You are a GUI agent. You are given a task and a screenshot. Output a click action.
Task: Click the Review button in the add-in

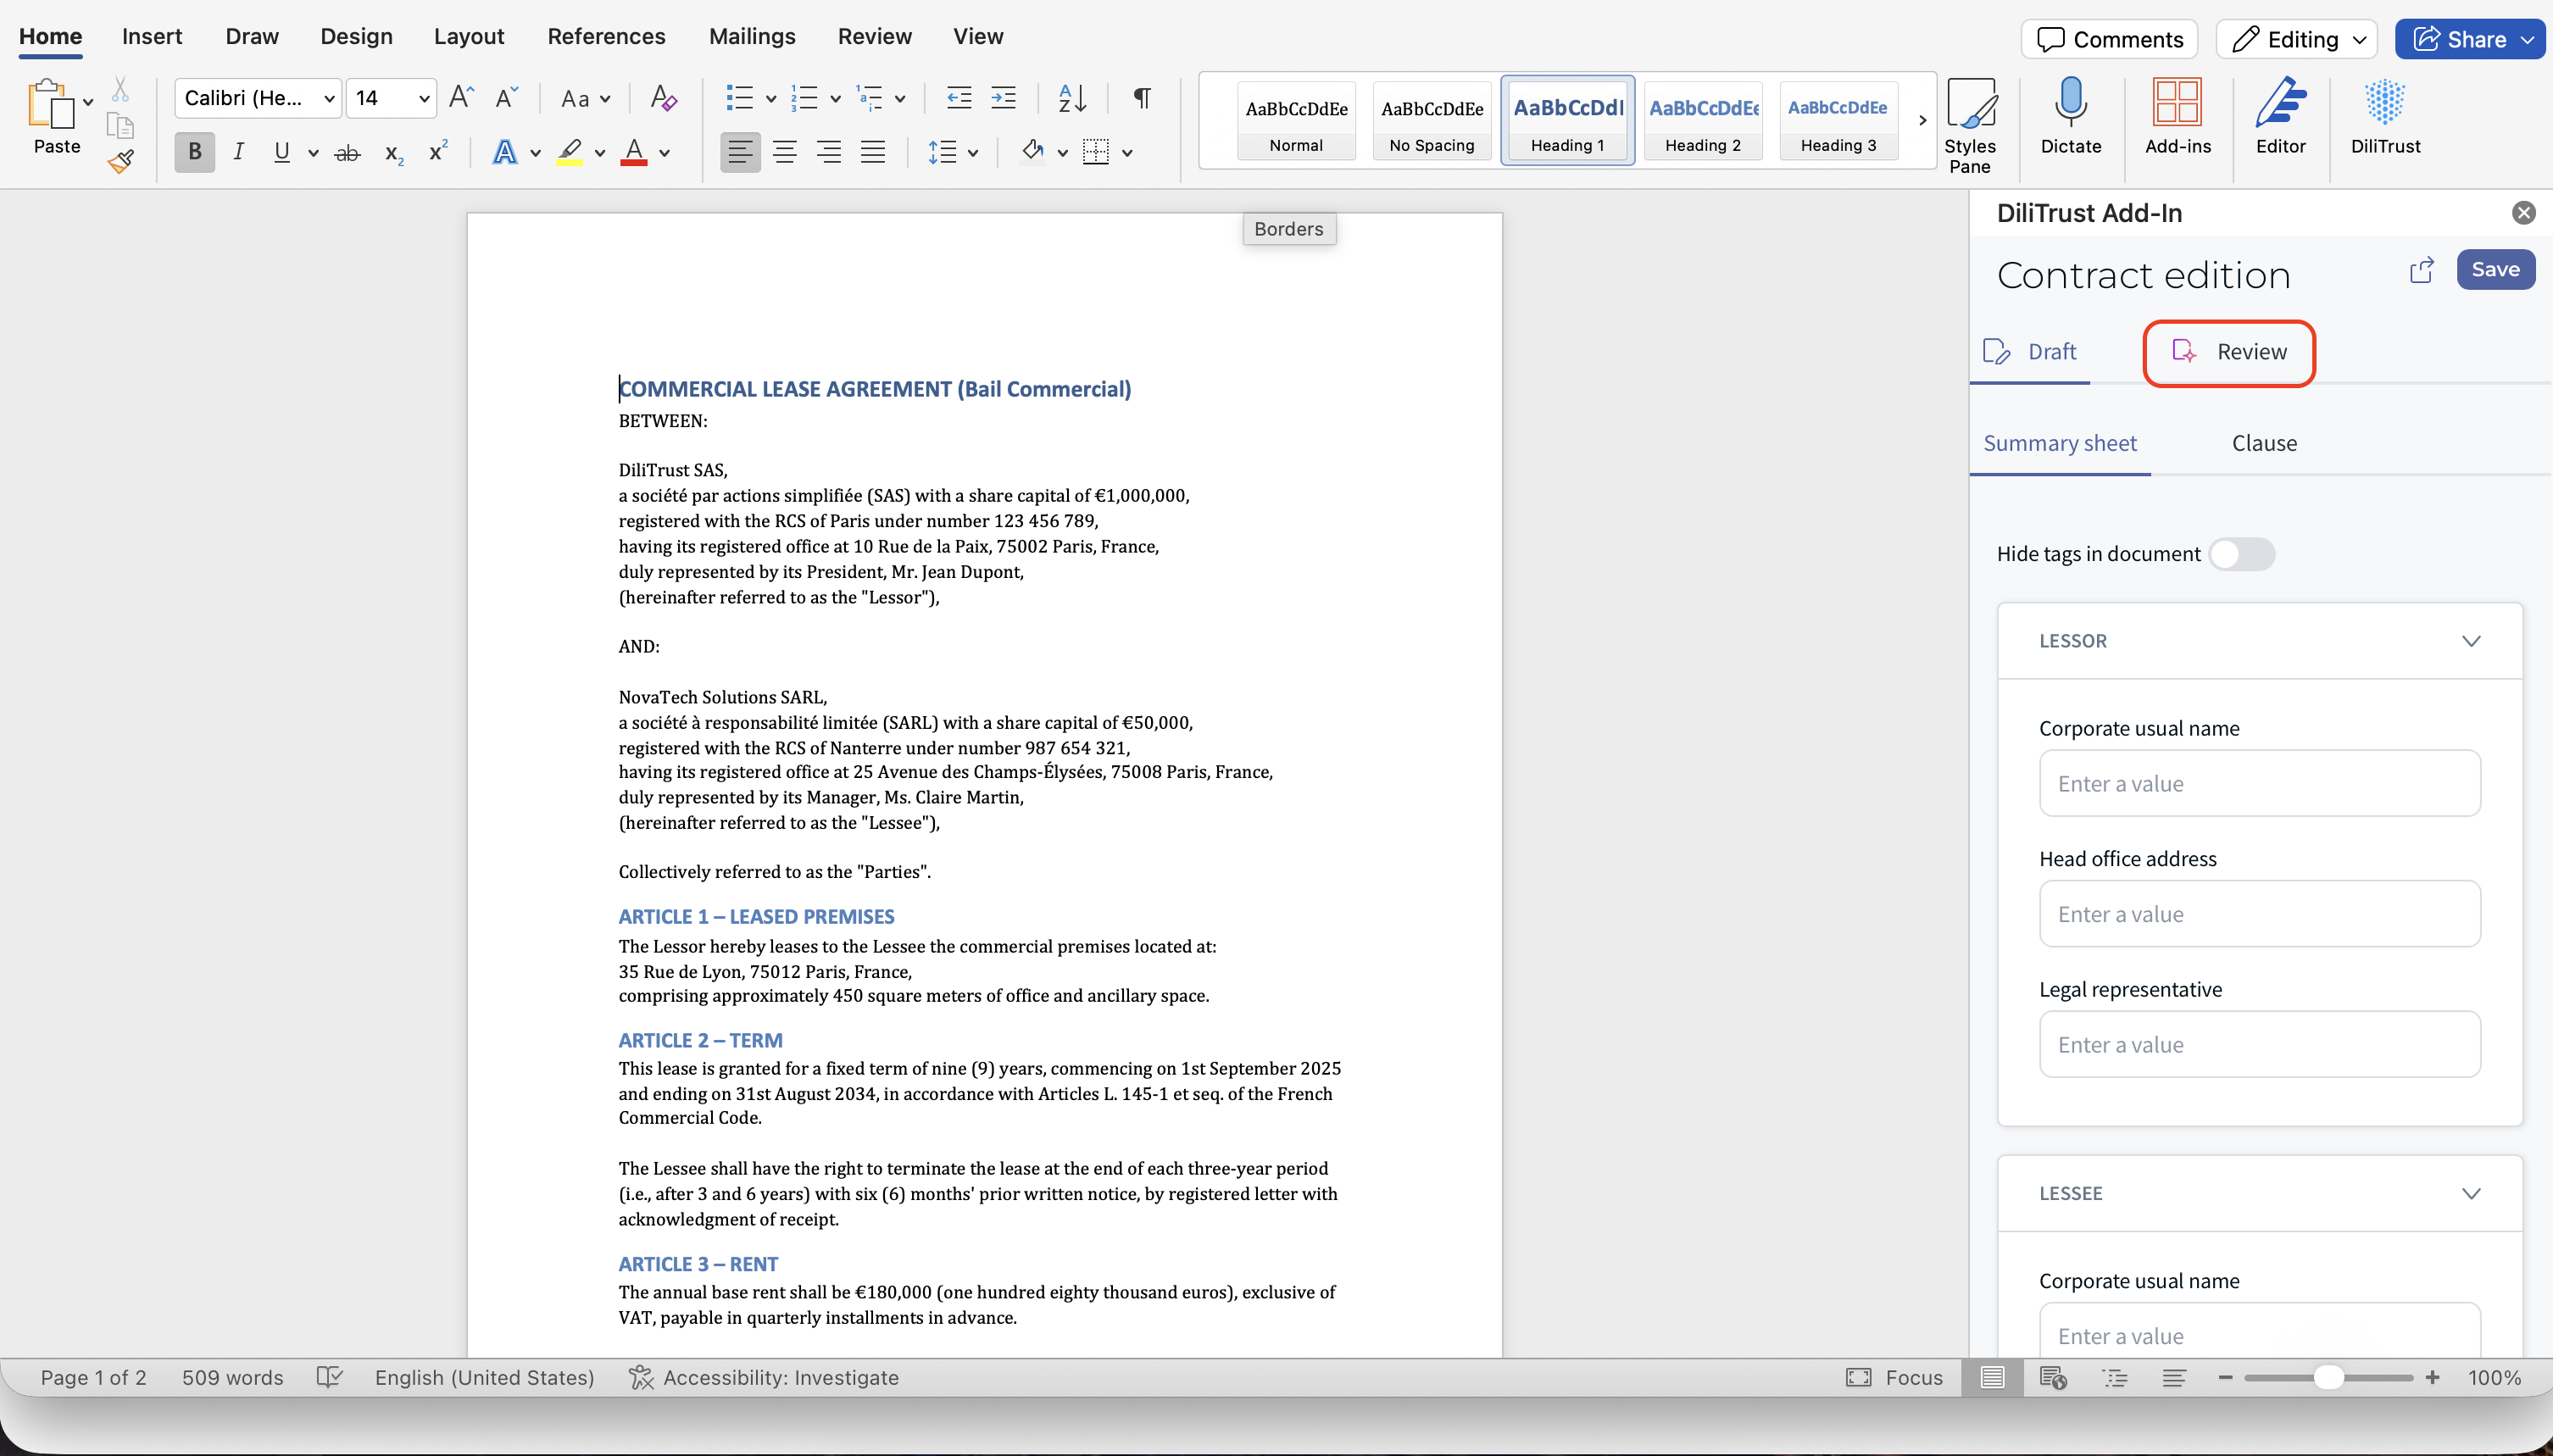pyautogui.click(x=2229, y=352)
